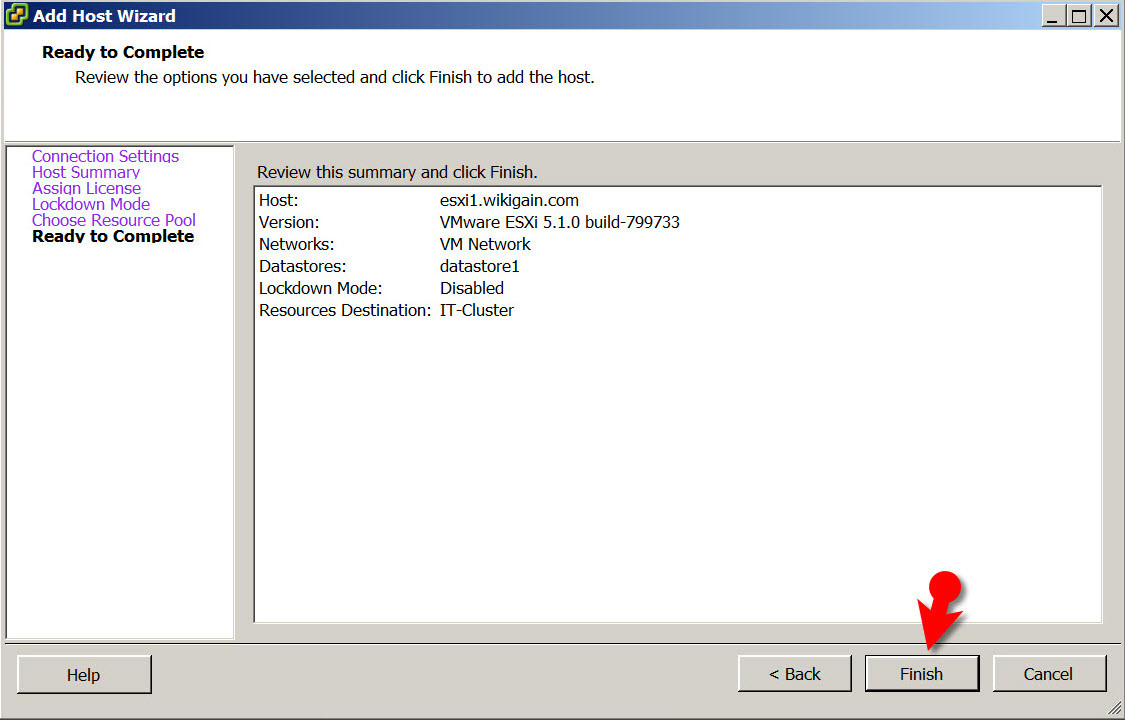The height and width of the screenshot is (720, 1125).
Task: Click the Resources Destination: label
Action: [x=345, y=311]
